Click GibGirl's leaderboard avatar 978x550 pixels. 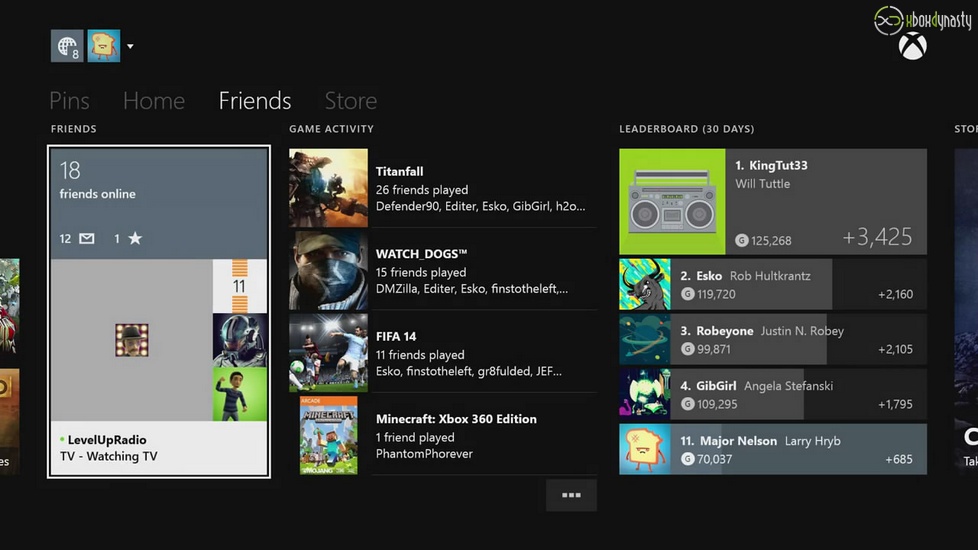(x=644, y=392)
